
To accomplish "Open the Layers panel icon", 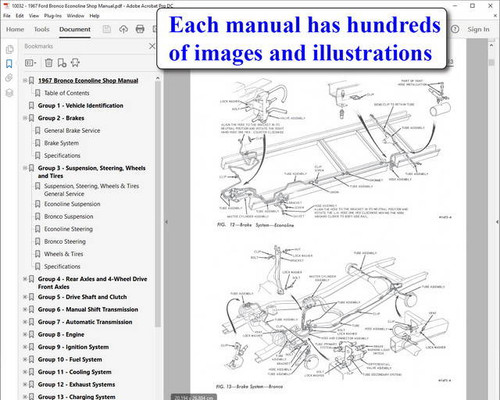I will tap(9, 93).
